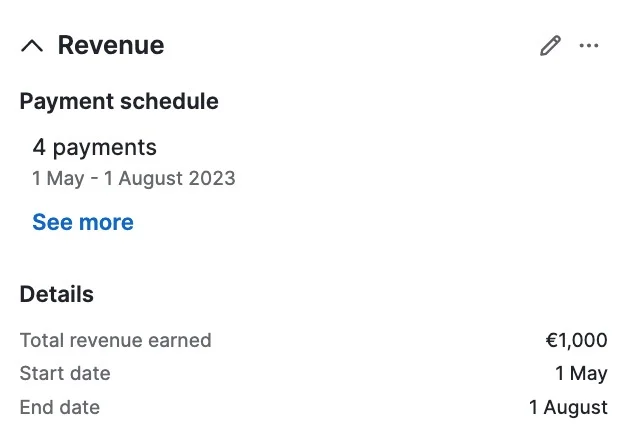
Task: Click the pencil edit icon
Action: pos(550,45)
